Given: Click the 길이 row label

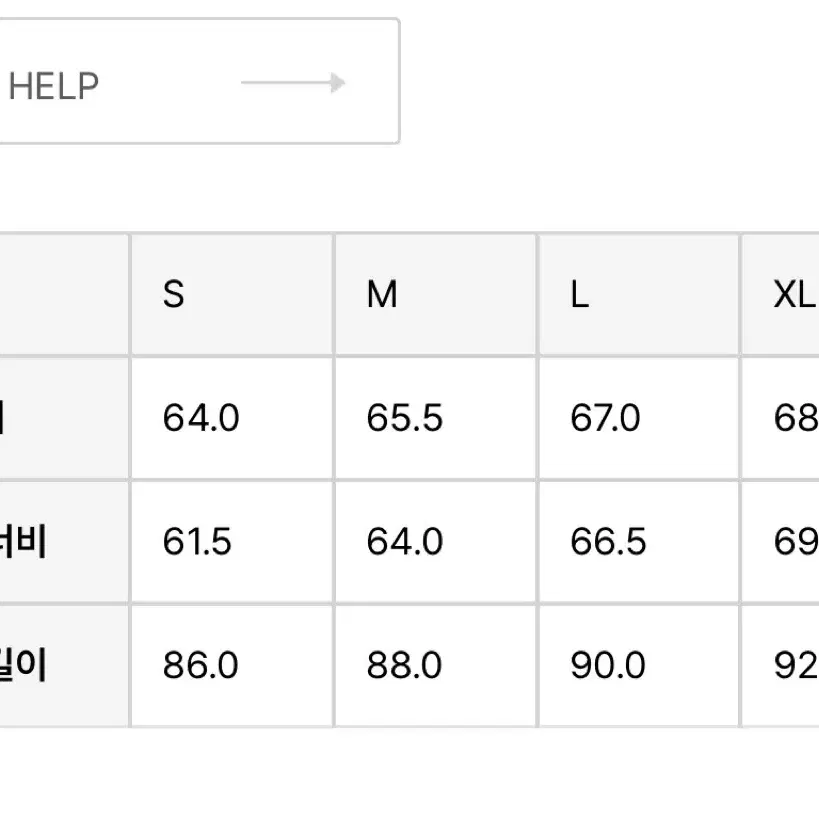Looking at the screenshot, I should 23,664.
